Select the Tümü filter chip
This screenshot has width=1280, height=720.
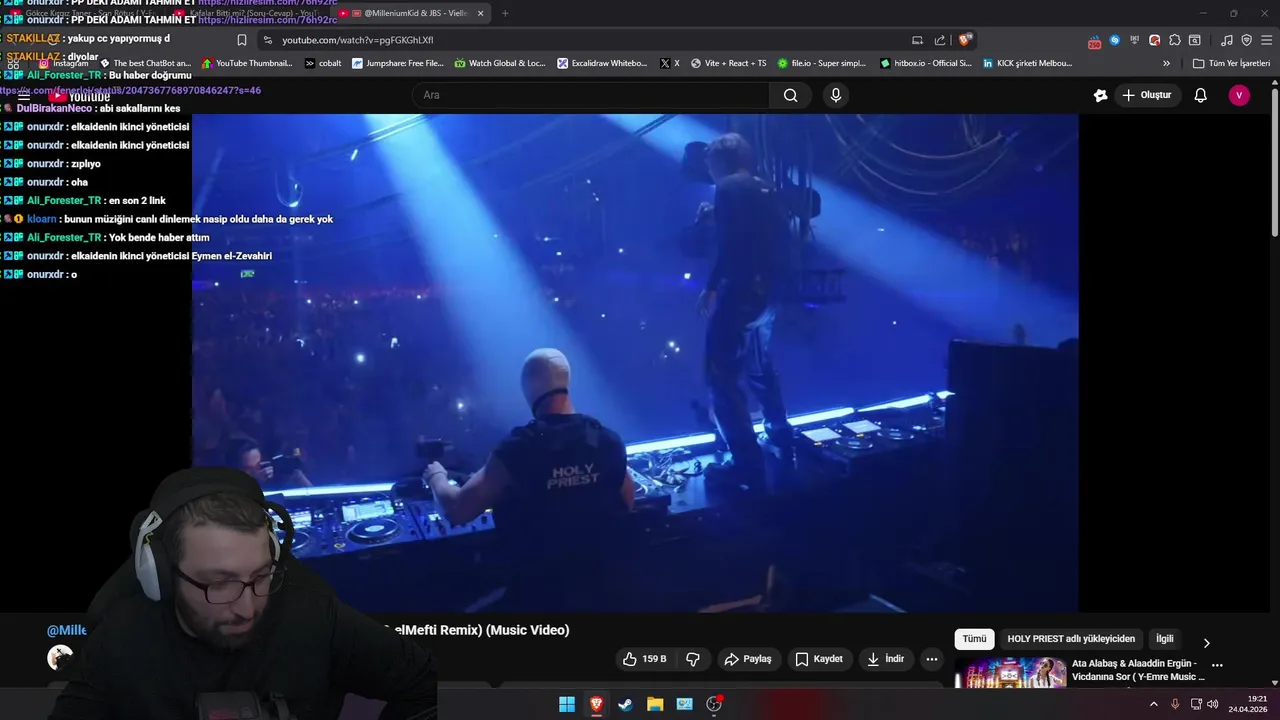tap(974, 639)
